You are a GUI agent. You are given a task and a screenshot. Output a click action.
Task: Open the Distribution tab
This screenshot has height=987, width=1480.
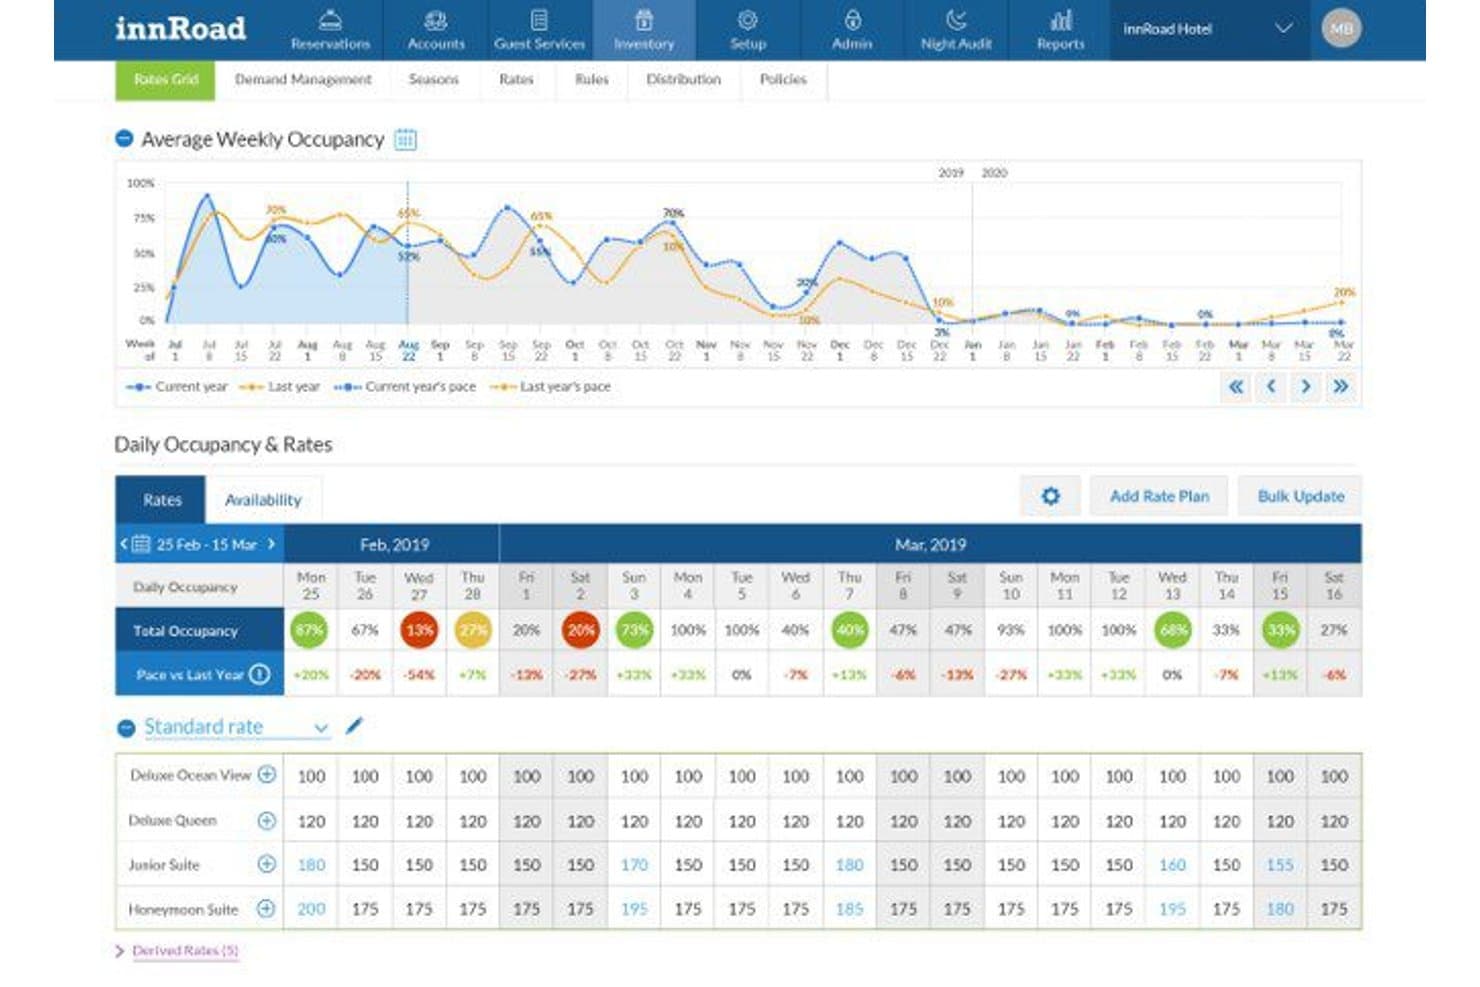(x=683, y=79)
